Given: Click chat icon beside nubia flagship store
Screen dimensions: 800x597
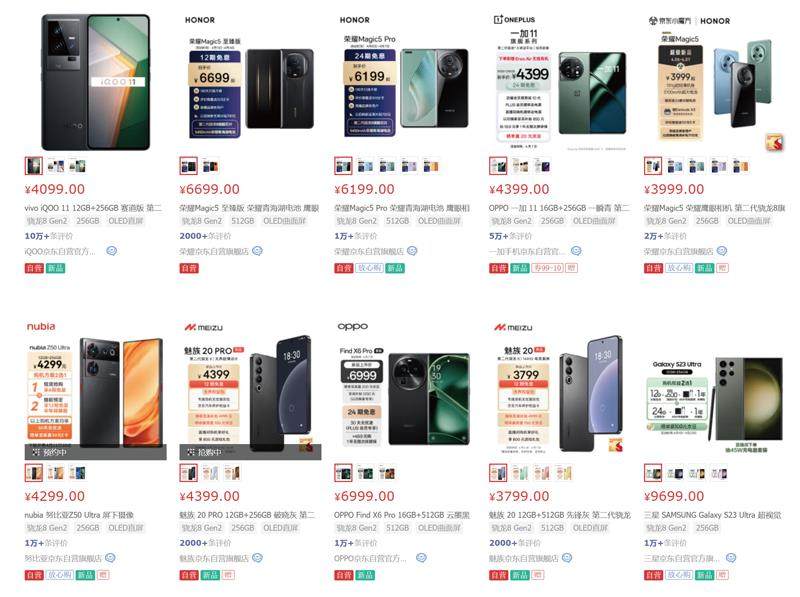Looking at the screenshot, I should 110,558.
